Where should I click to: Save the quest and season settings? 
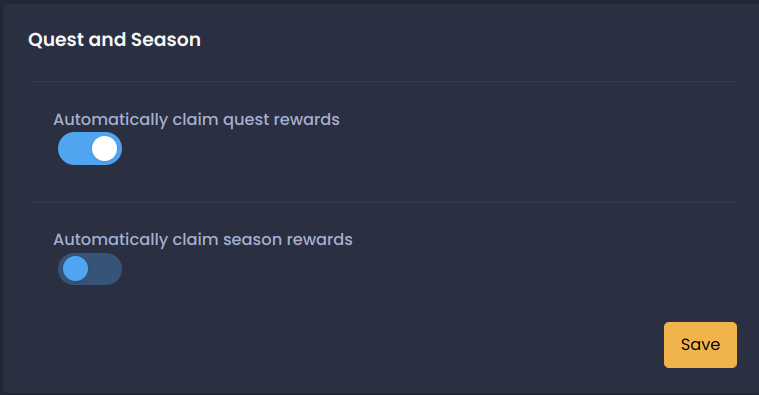[700, 345]
